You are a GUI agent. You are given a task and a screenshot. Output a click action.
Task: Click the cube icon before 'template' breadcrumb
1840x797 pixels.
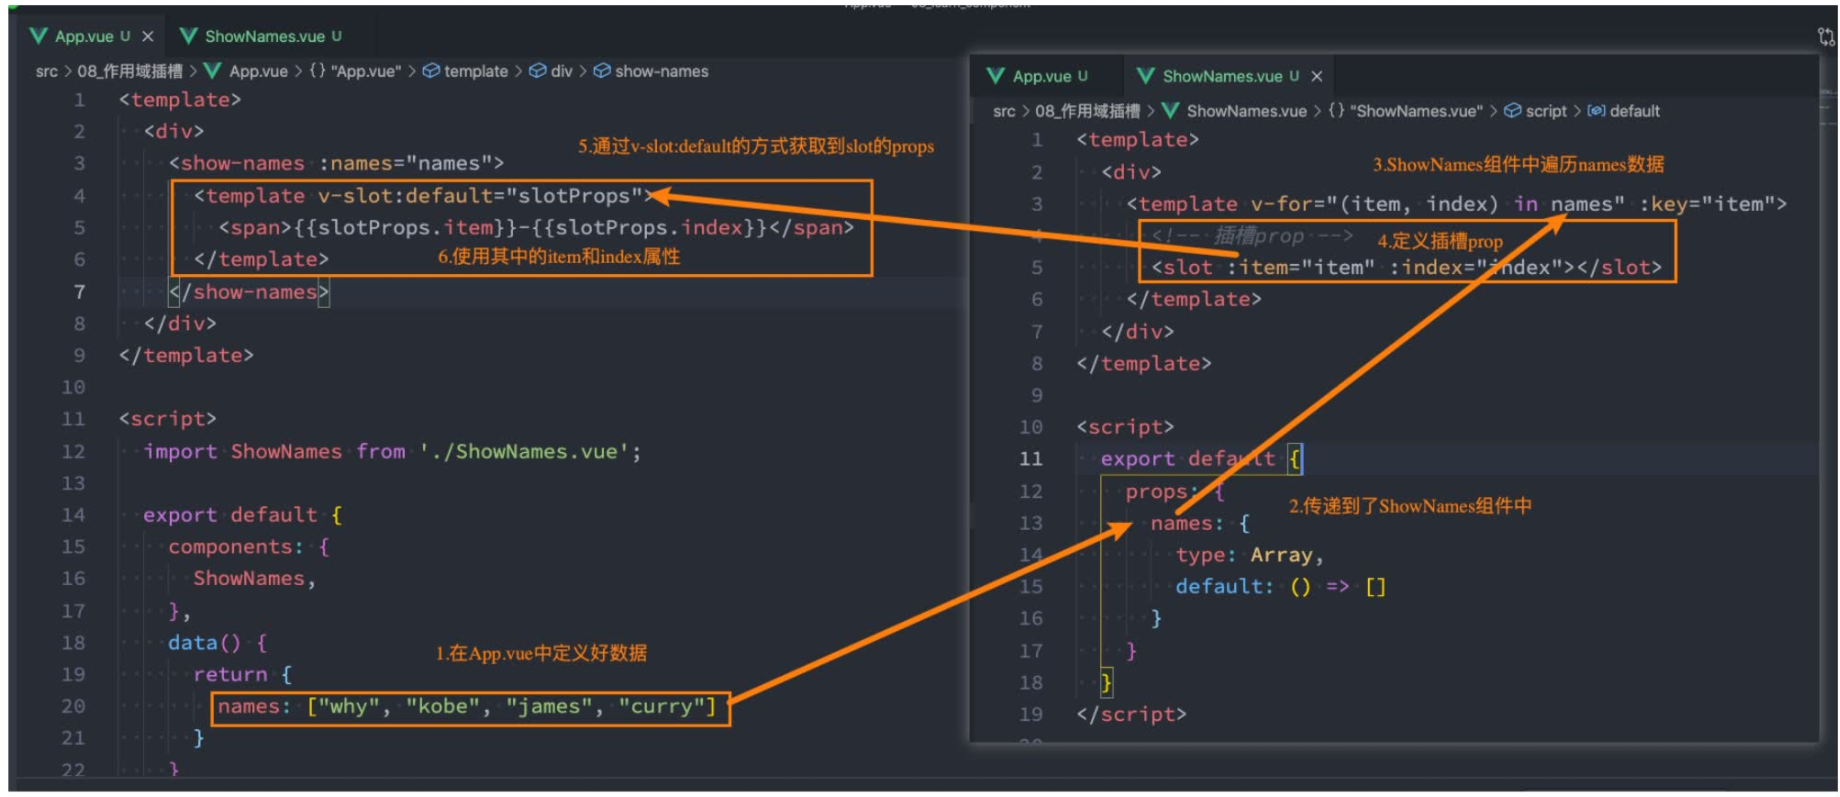pyautogui.click(x=431, y=71)
